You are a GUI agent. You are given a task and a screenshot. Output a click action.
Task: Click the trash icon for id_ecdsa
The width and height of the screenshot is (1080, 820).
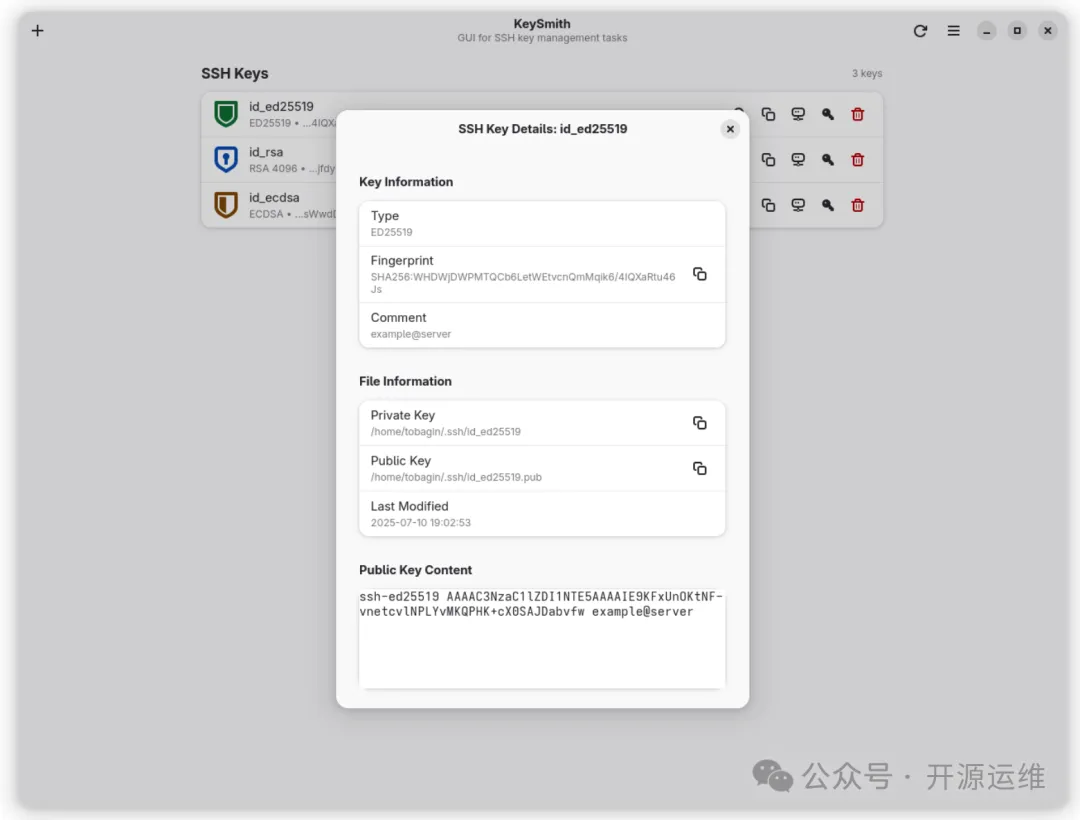coord(857,205)
